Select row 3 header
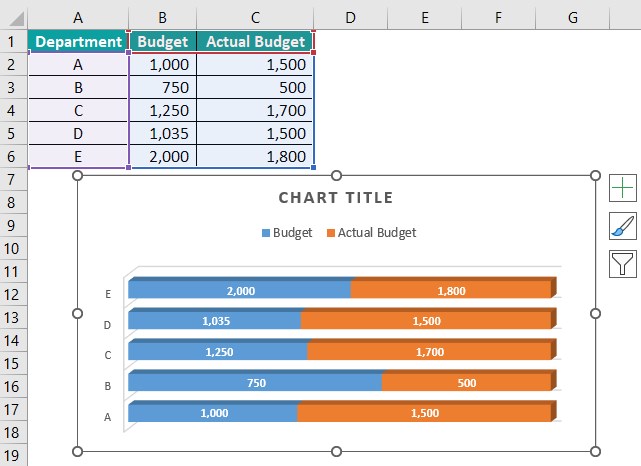The image size is (641, 466). point(13,87)
